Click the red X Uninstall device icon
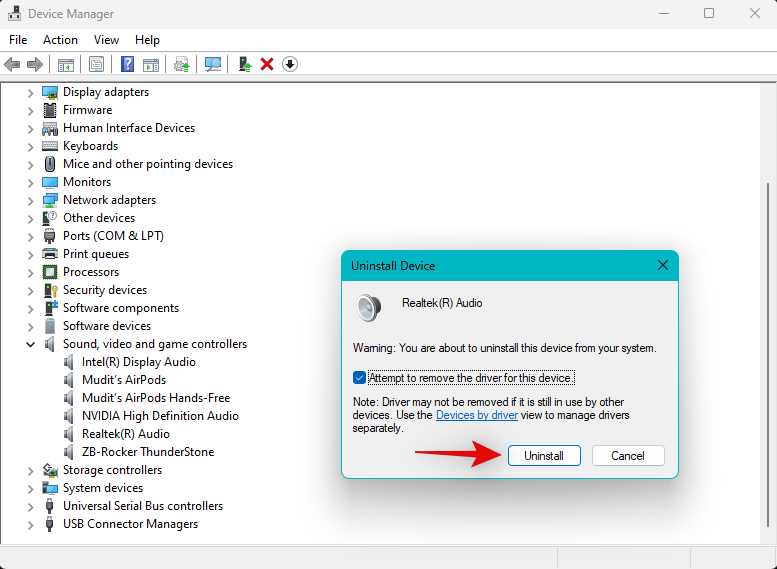 pos(267,64)
